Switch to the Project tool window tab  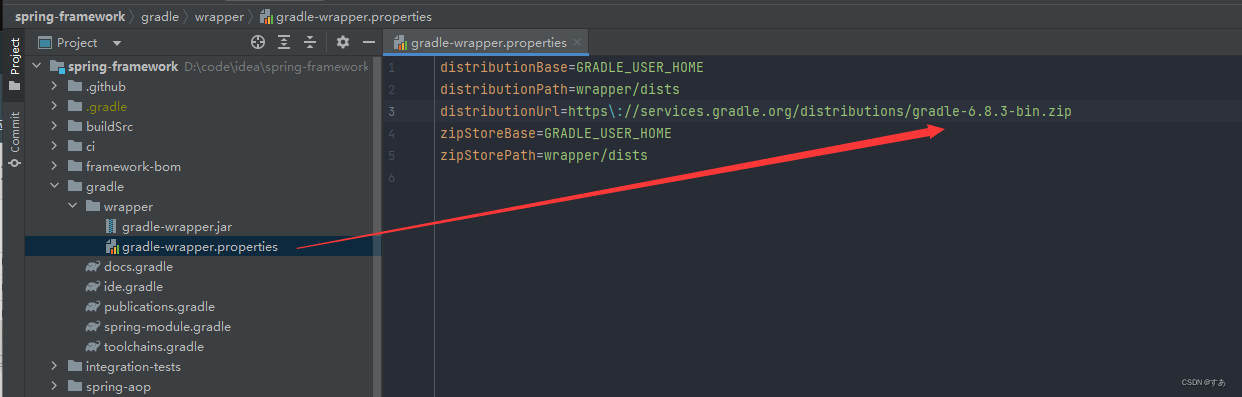click(x=14, y=64)
